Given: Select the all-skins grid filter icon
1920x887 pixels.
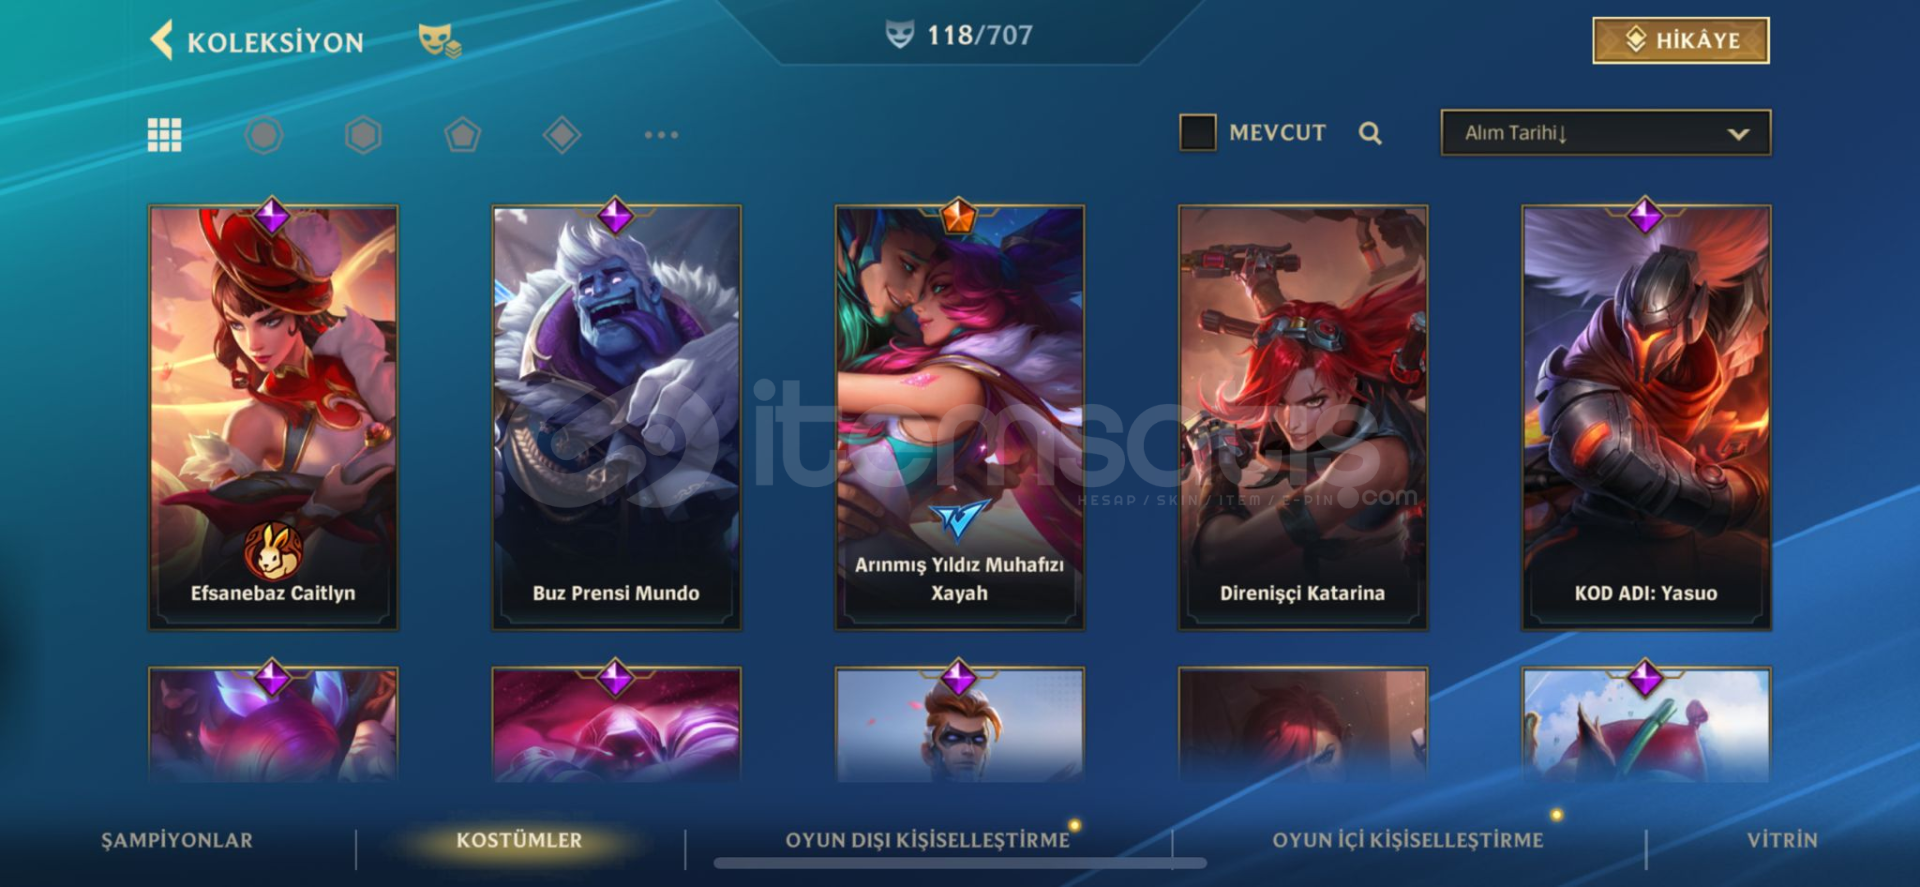Looking at the screenshot, I should pos(165,134).
